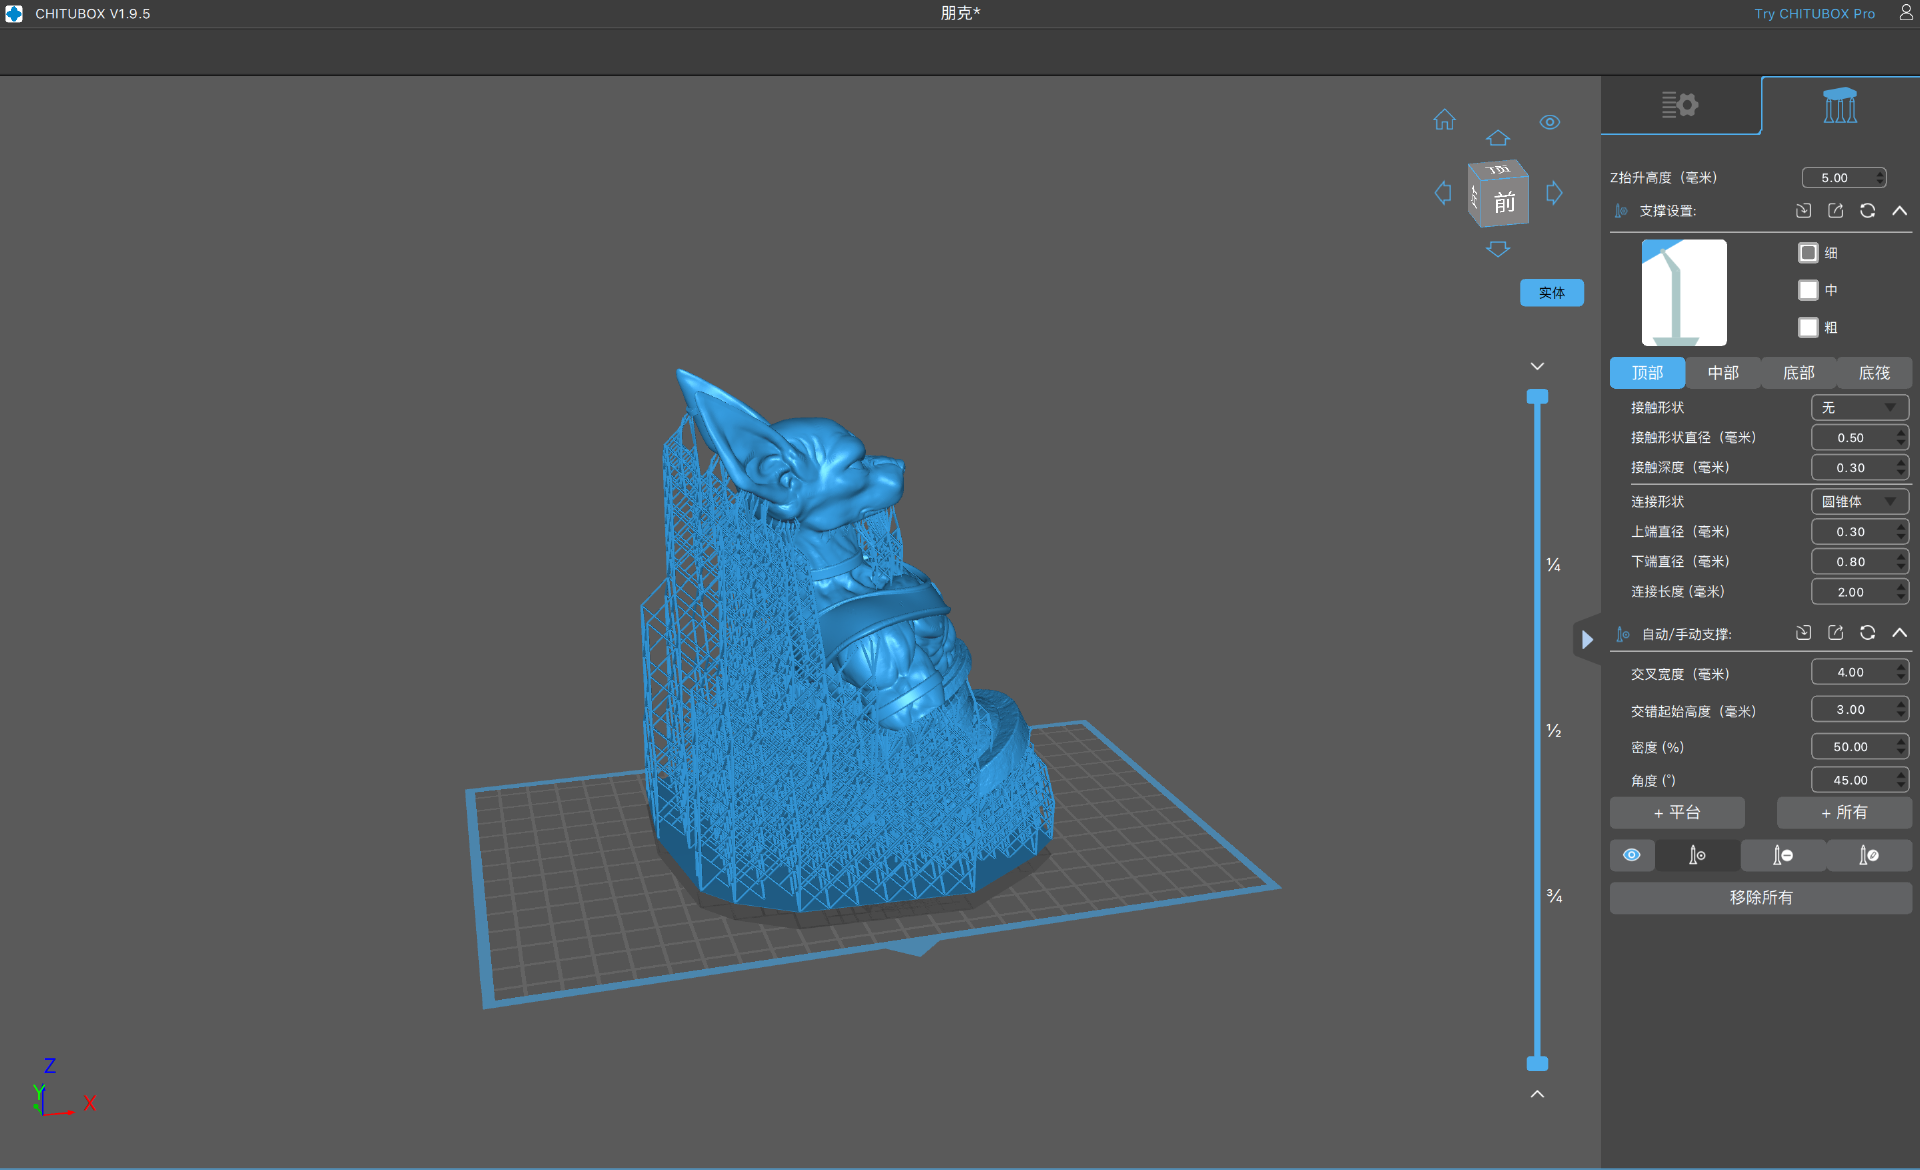
Task: Select the 顶部 tab
Action: (x=1647, y=373)
